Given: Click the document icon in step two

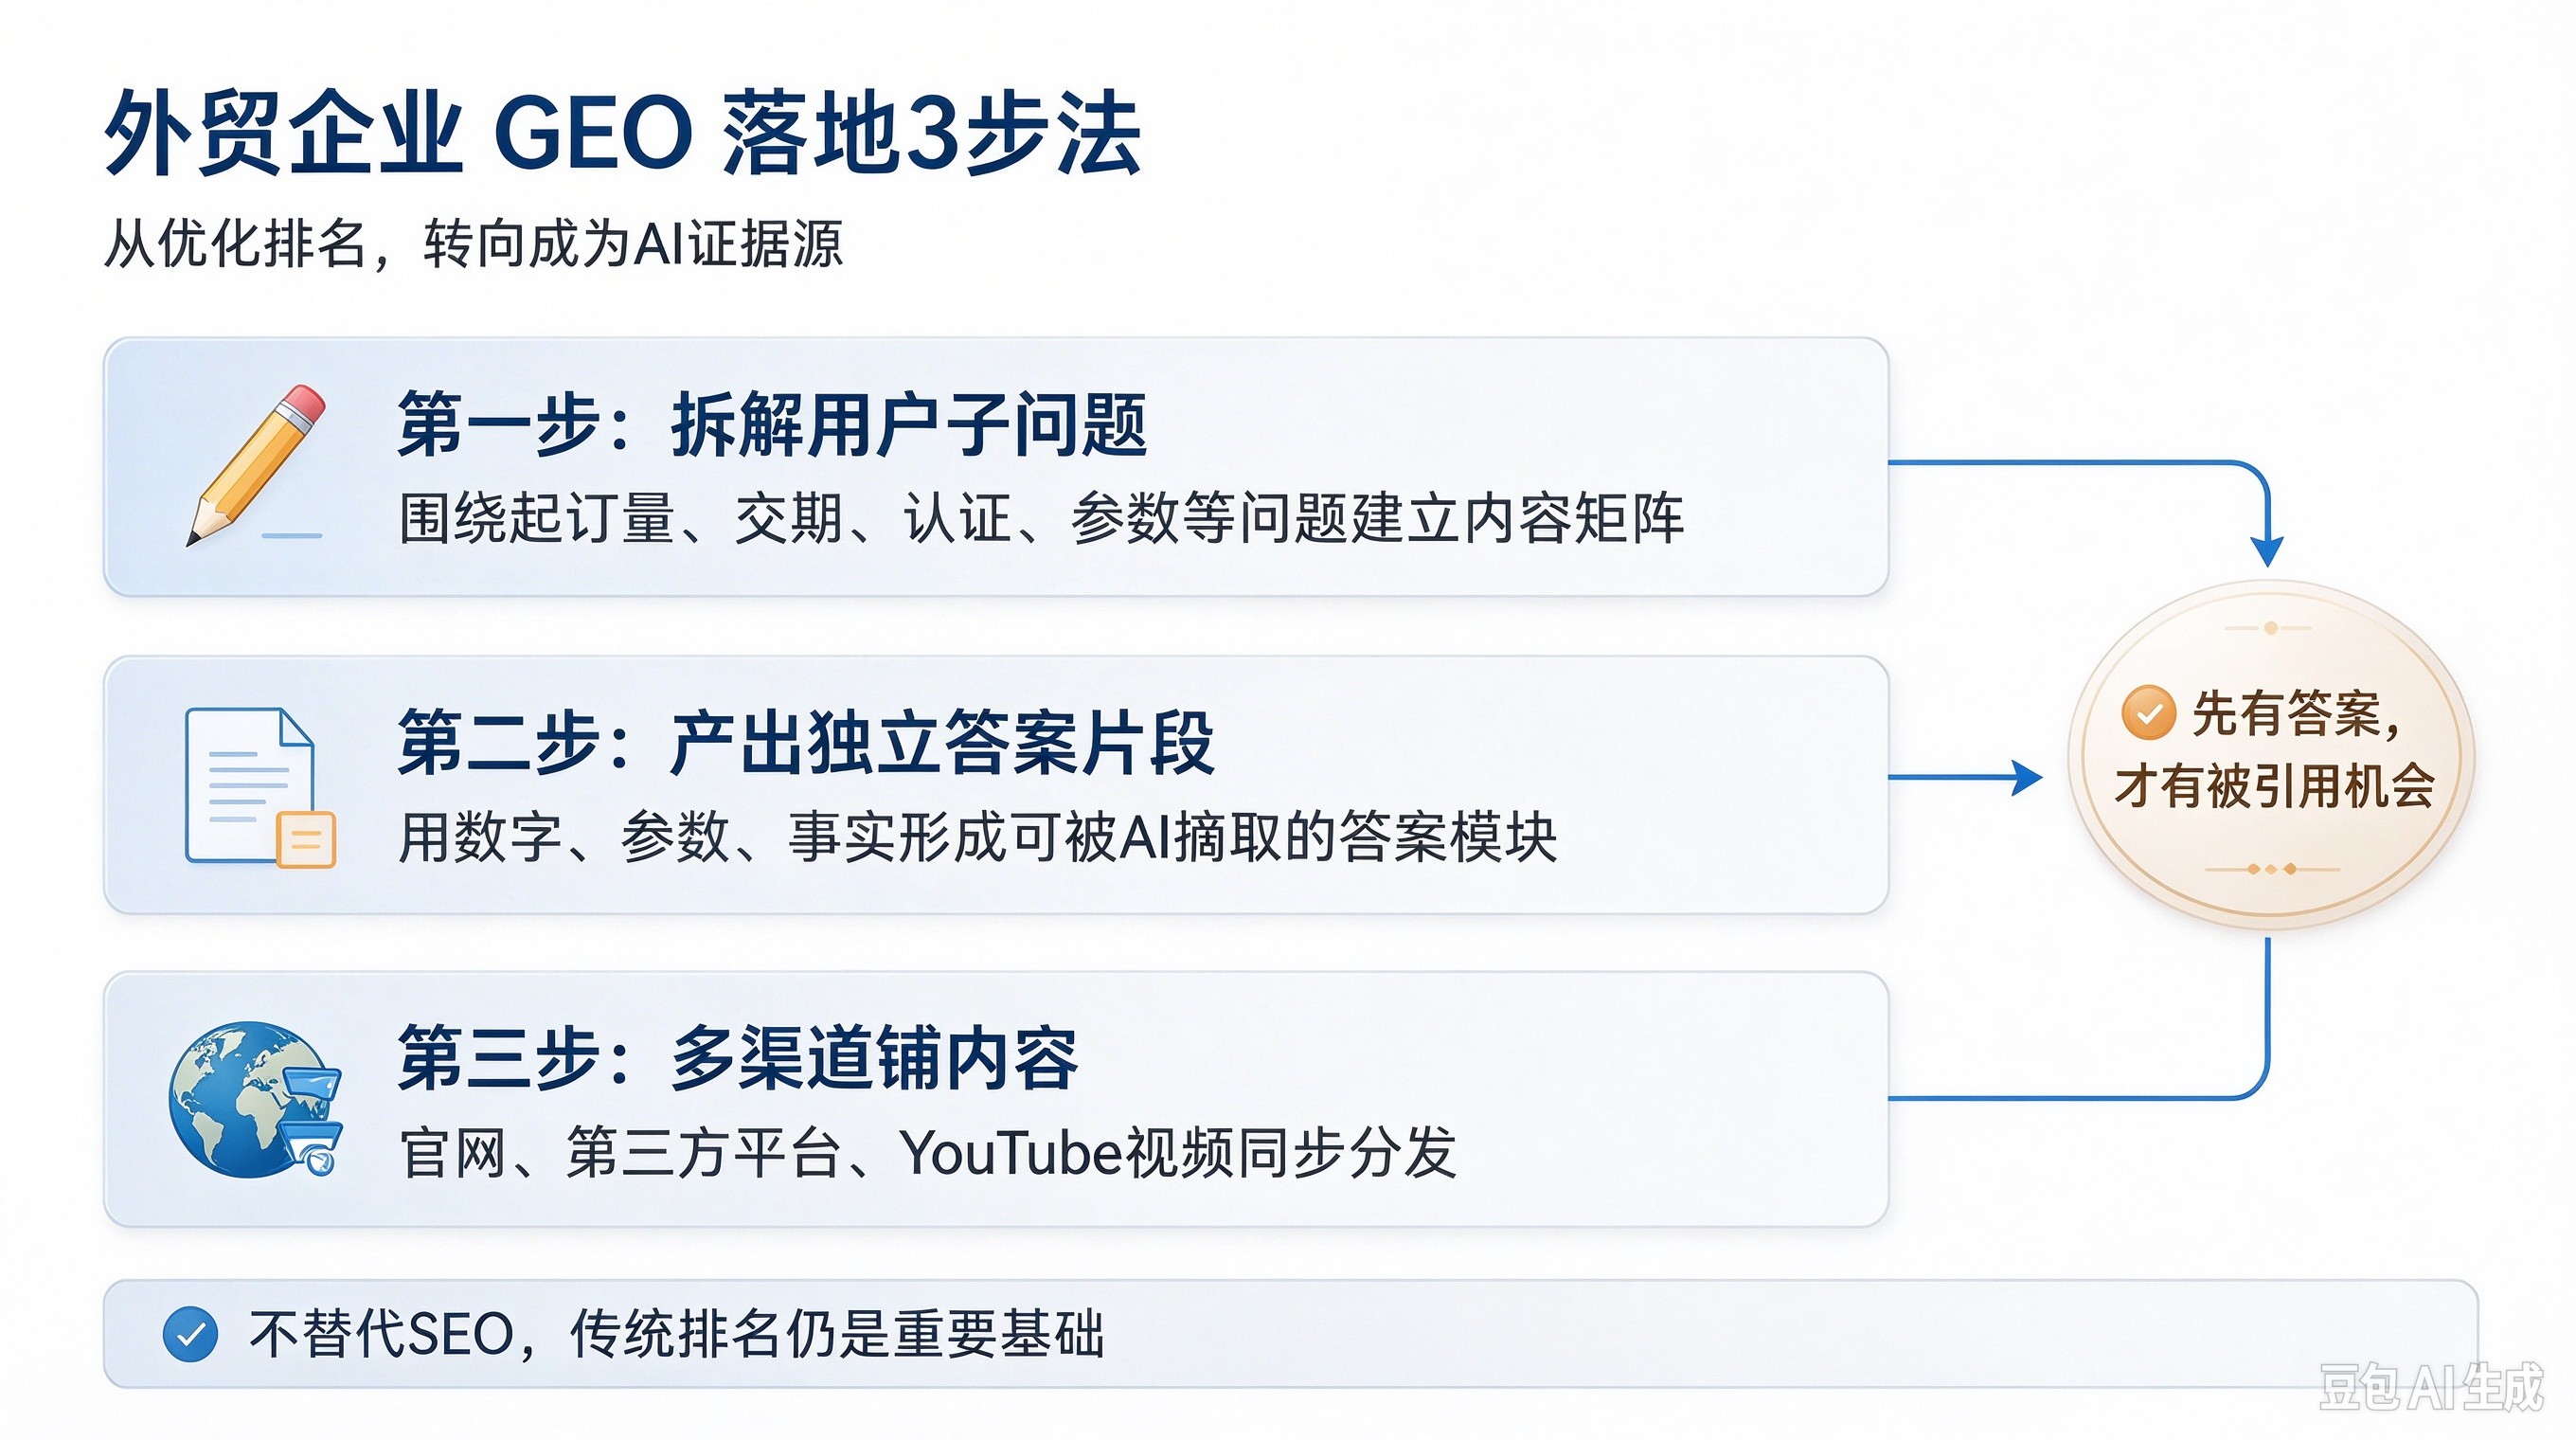Looking at the screenshot, I should 259,787.
